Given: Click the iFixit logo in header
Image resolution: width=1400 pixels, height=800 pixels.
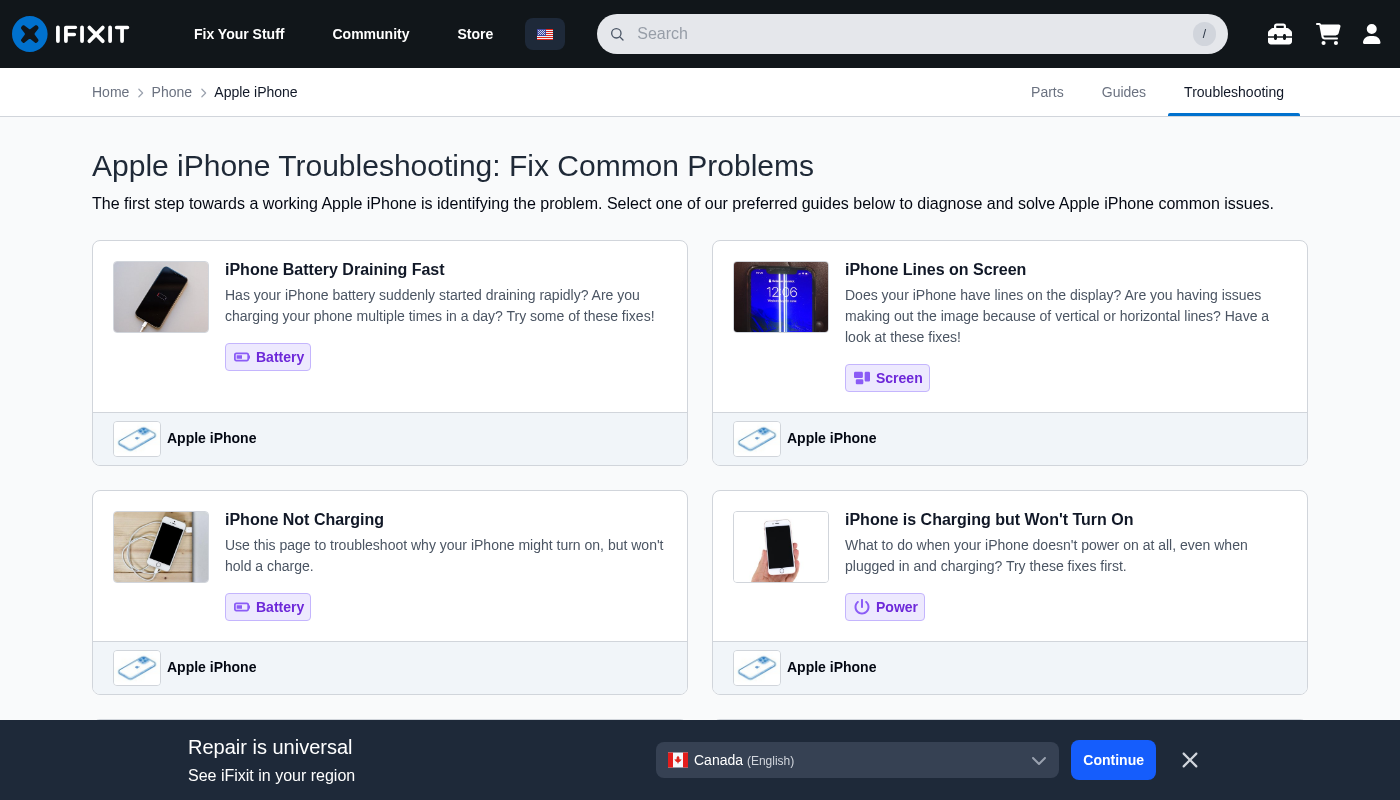Looking at the screenshot, I should [71, 34].
